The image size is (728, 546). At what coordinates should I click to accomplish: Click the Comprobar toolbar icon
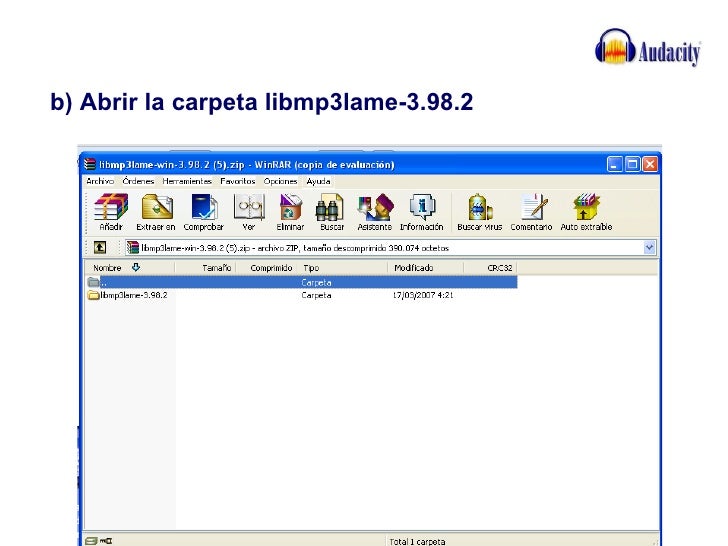pyautogui.click(x=204, y=207)
